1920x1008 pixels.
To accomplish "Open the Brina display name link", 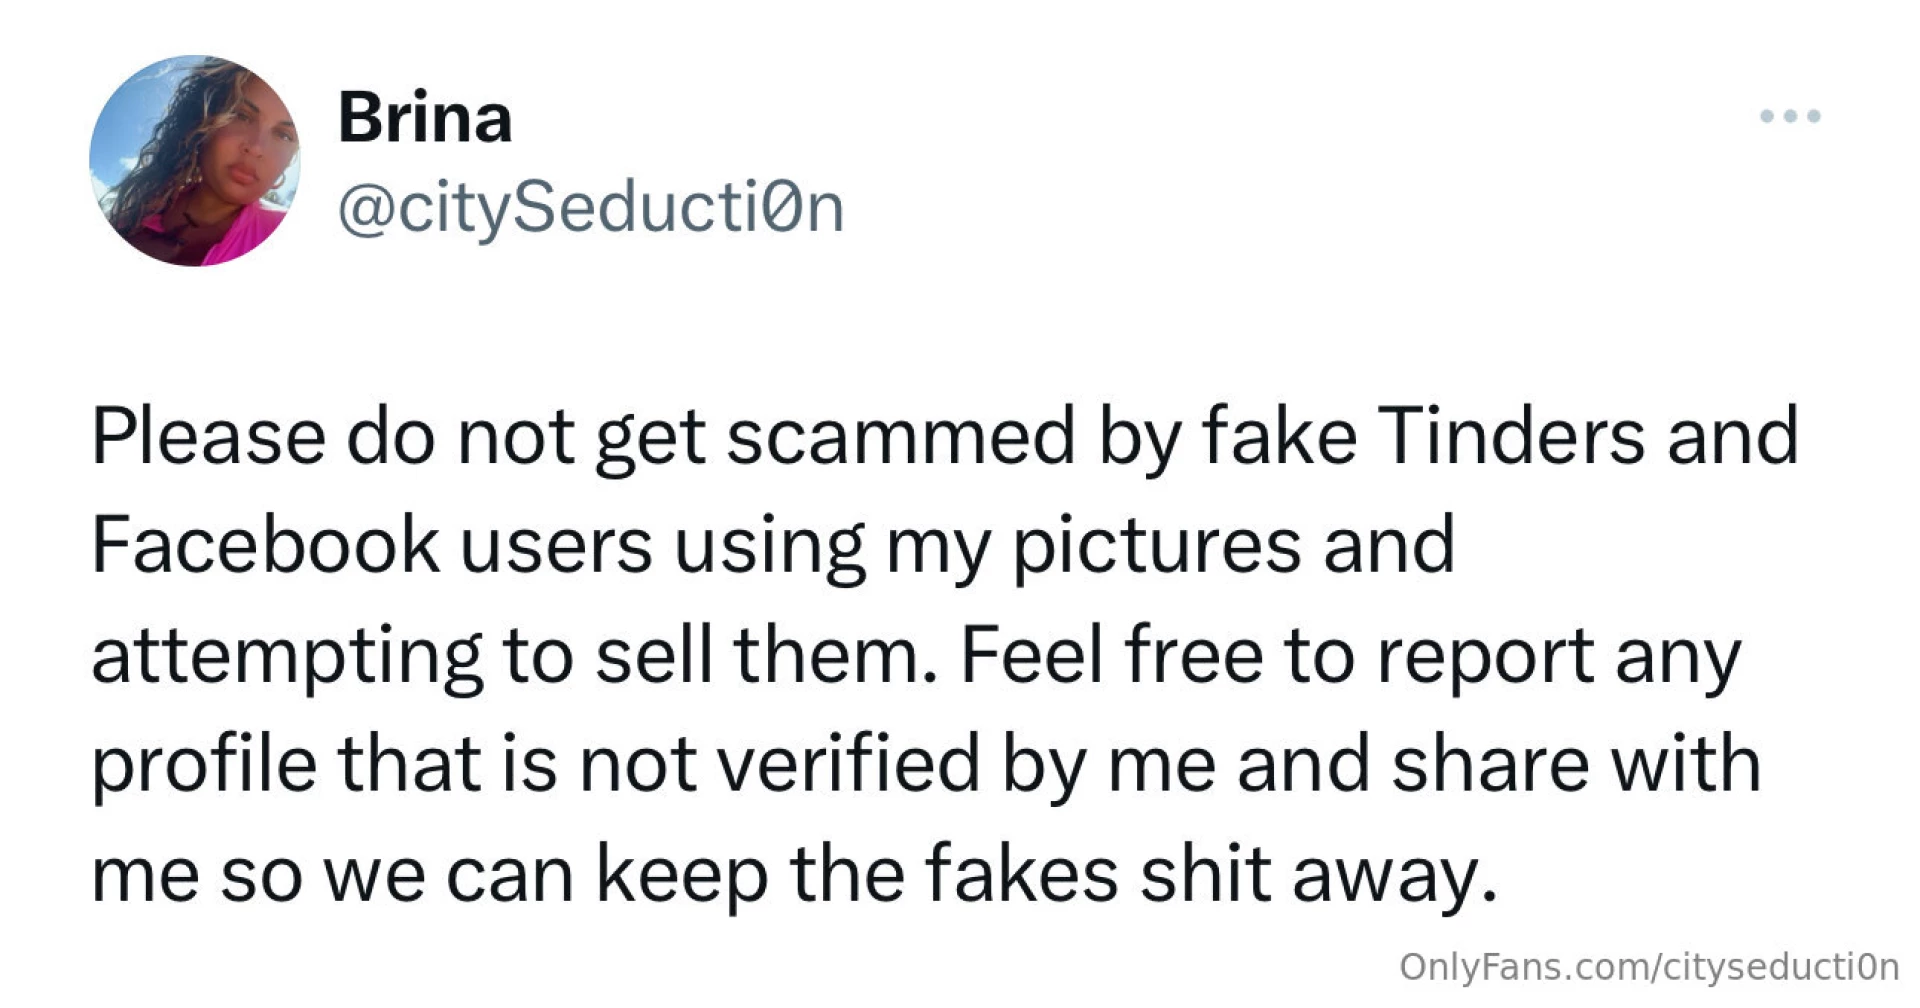I will tap(425, 118).
